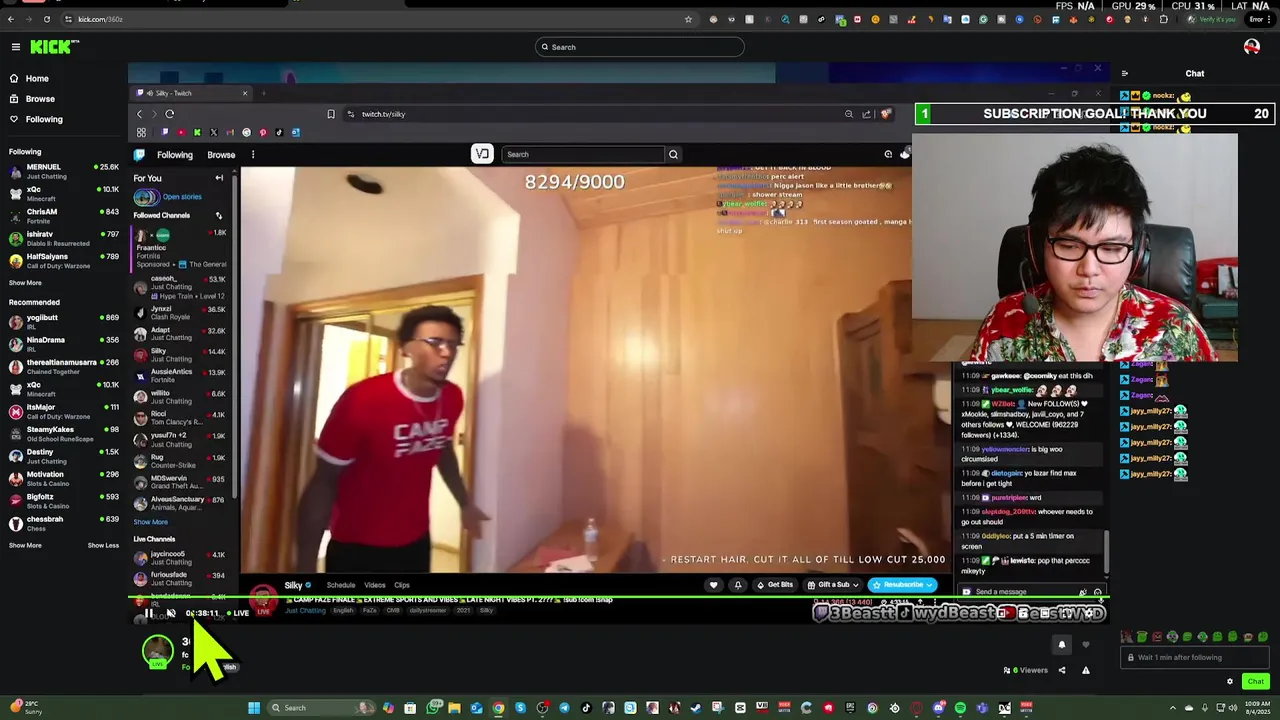Click the Resubscribe button
Image resolution: width=1280 pixels, height=720 pixels.
[x=902, y=585]
